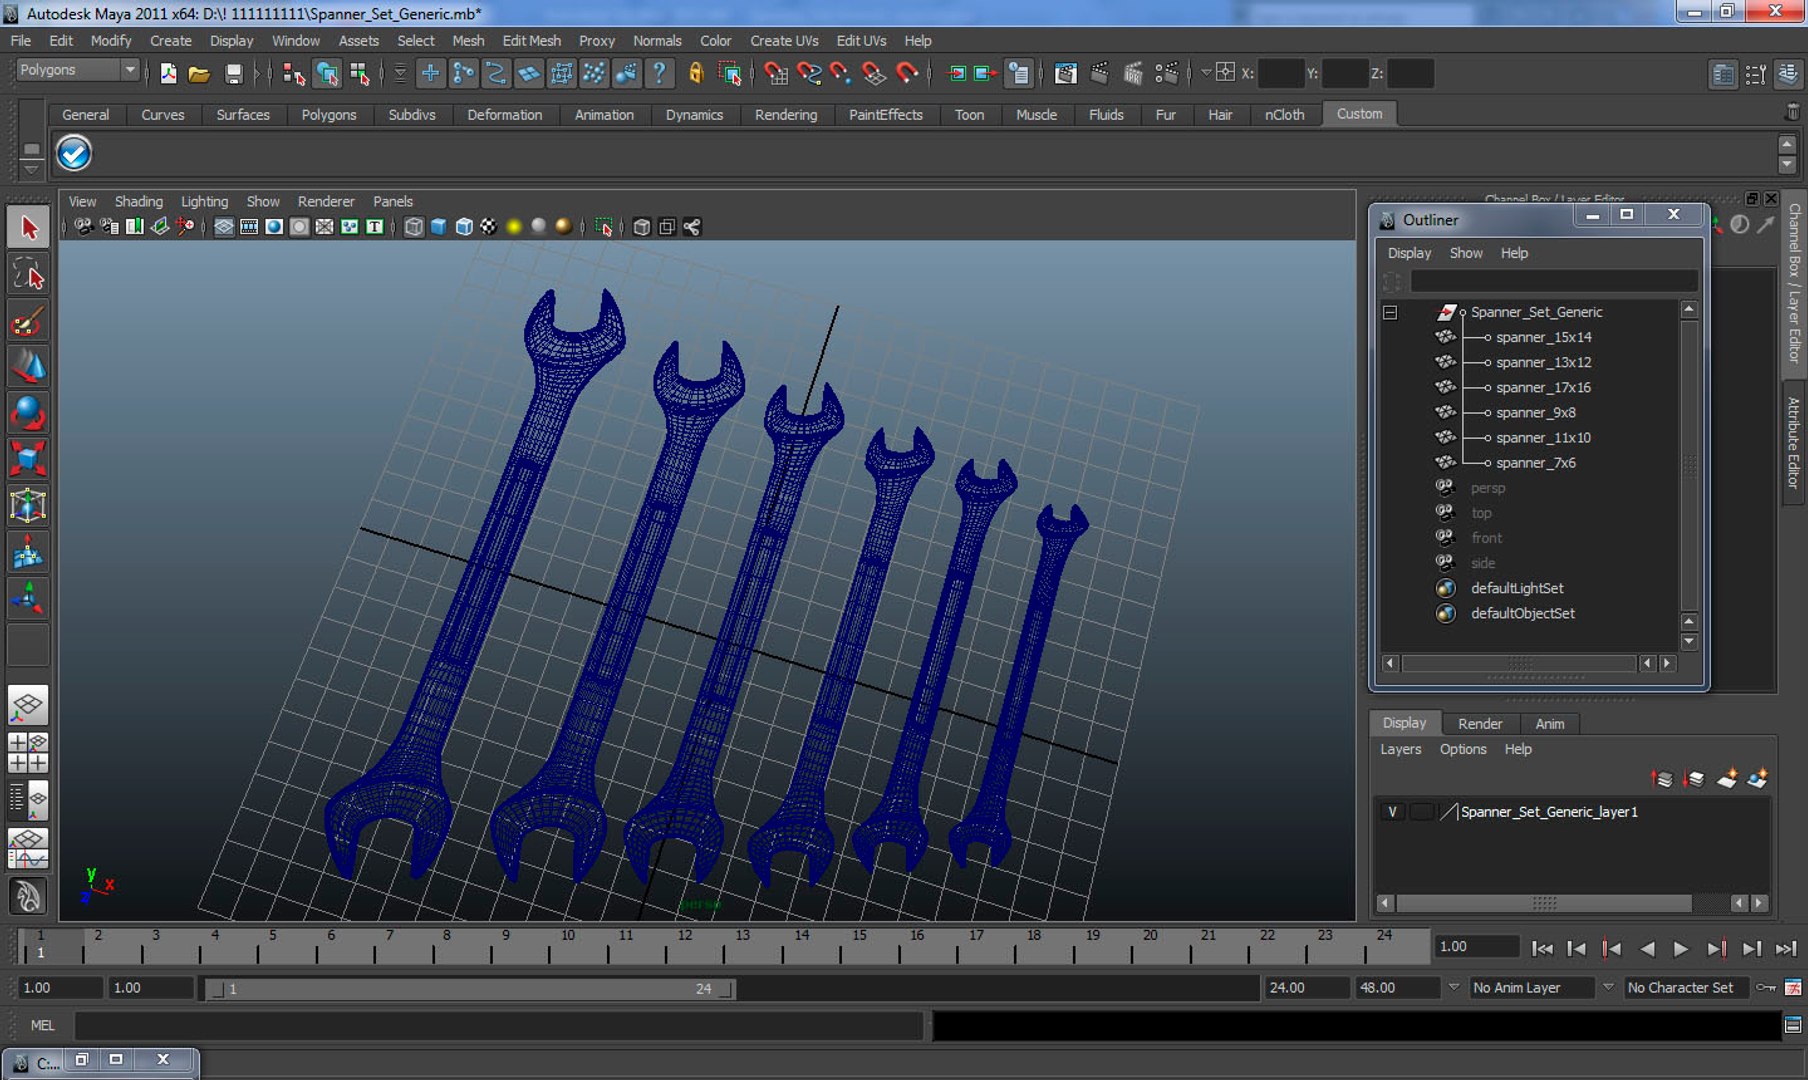The image size is (1808, 1080).
Task: Click the blue checkmark custom shelf icon
Action: coord(74,153)
